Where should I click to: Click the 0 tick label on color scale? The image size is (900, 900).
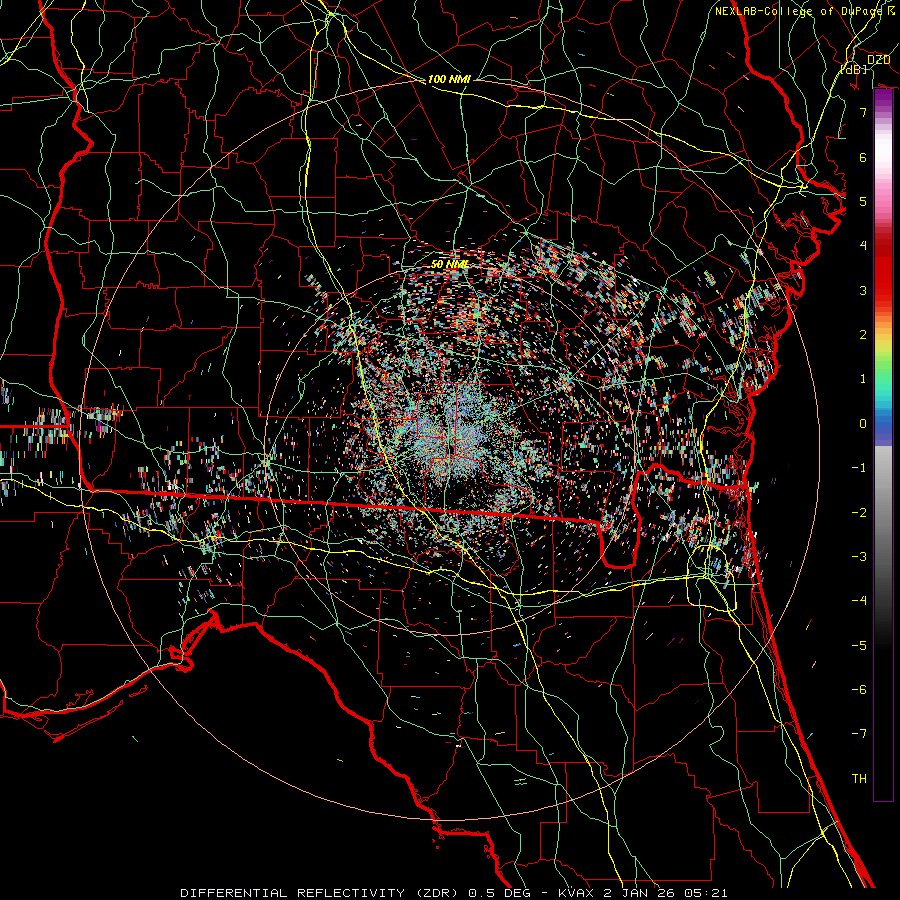(x=863, y=424)
